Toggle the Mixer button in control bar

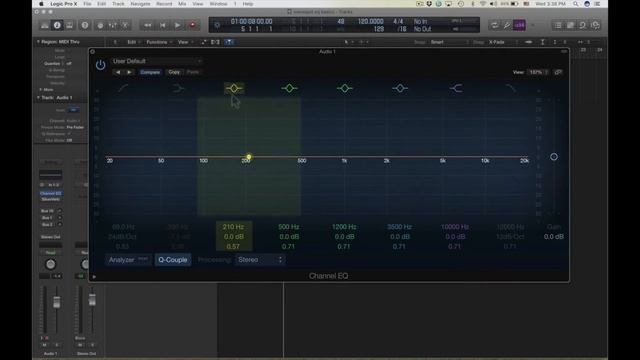coord(113,25)
